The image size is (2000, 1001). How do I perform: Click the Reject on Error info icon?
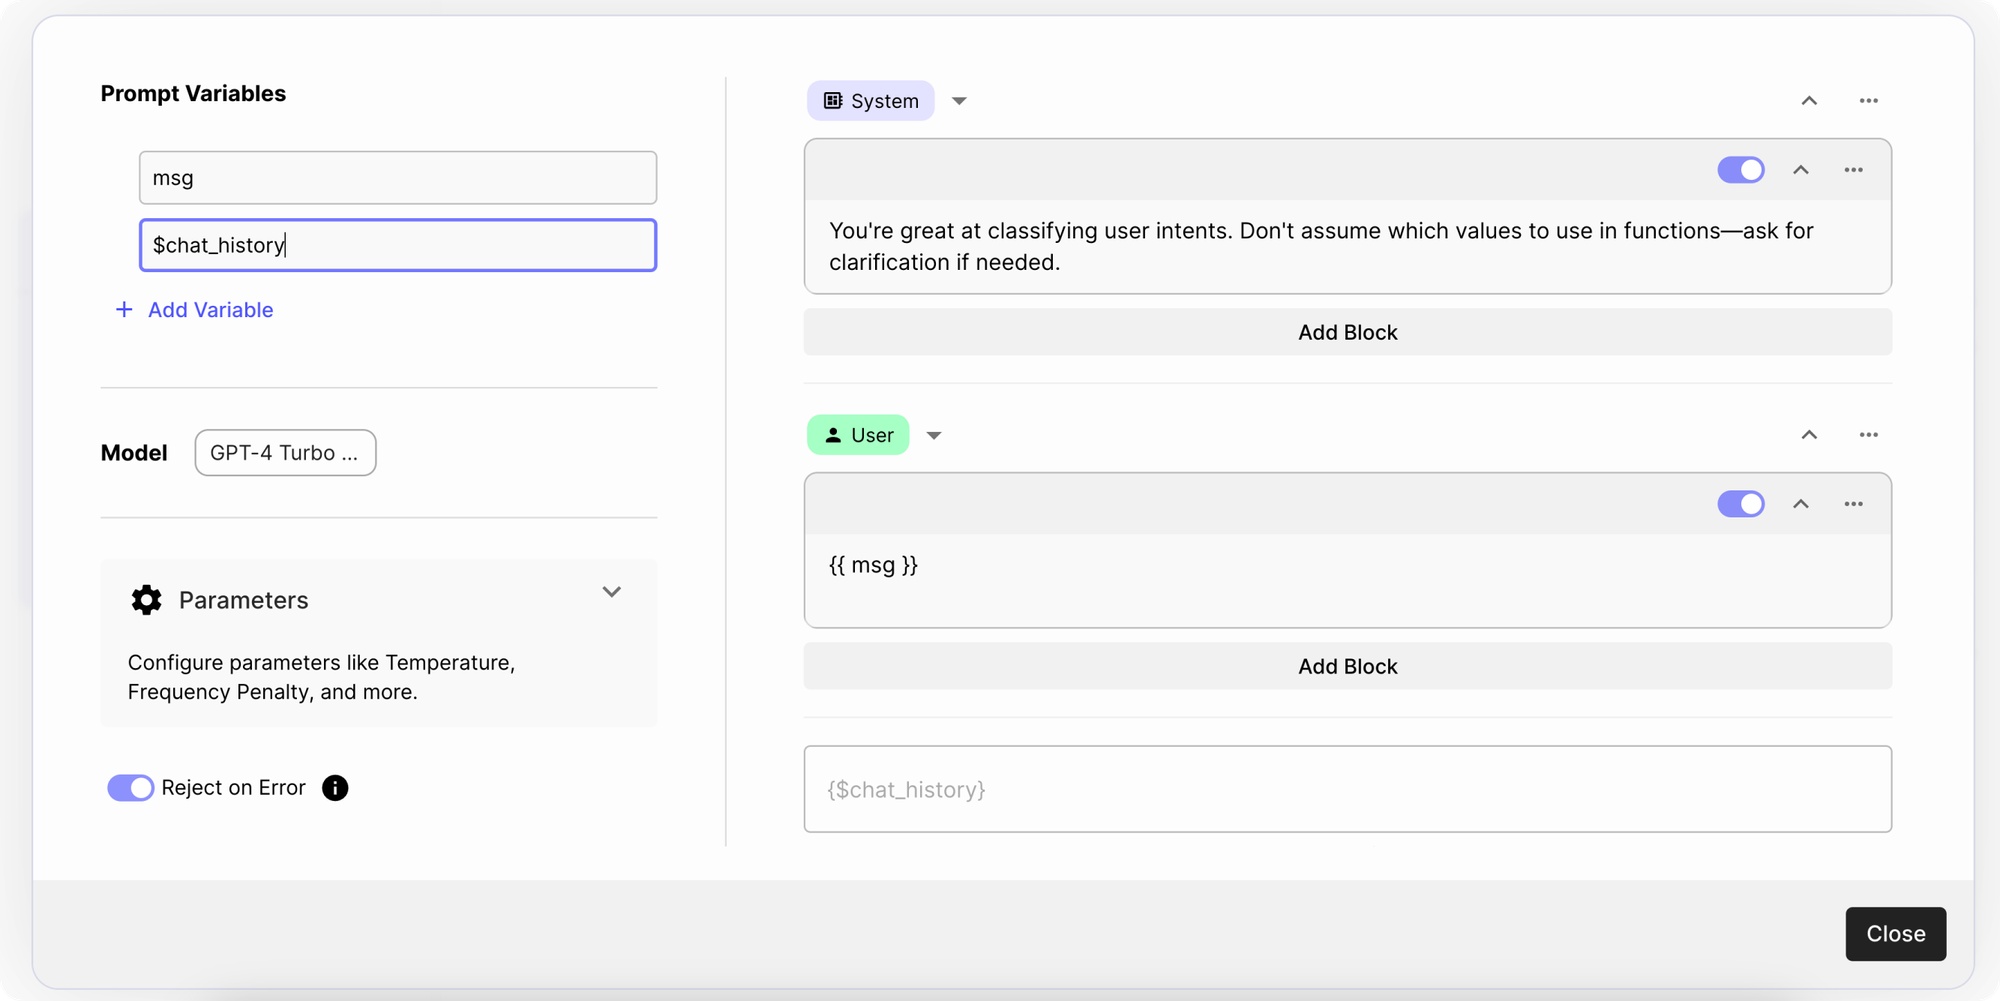click(335, 788)
